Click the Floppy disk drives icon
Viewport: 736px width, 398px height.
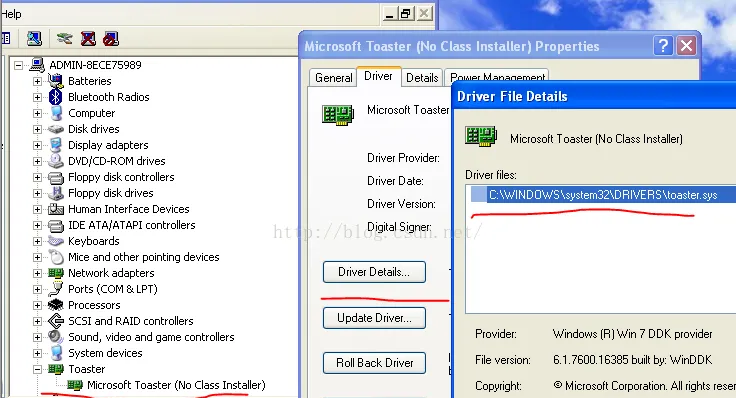click(56, 193)
